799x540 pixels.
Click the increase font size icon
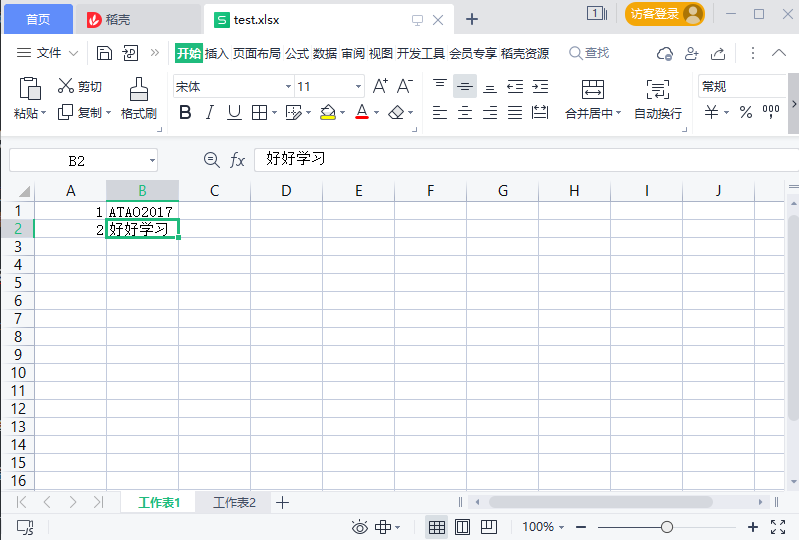[380, 87]
